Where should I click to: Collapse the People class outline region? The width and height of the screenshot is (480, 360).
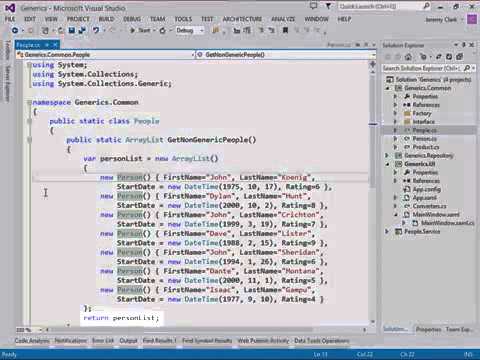(x=29, y=121)
